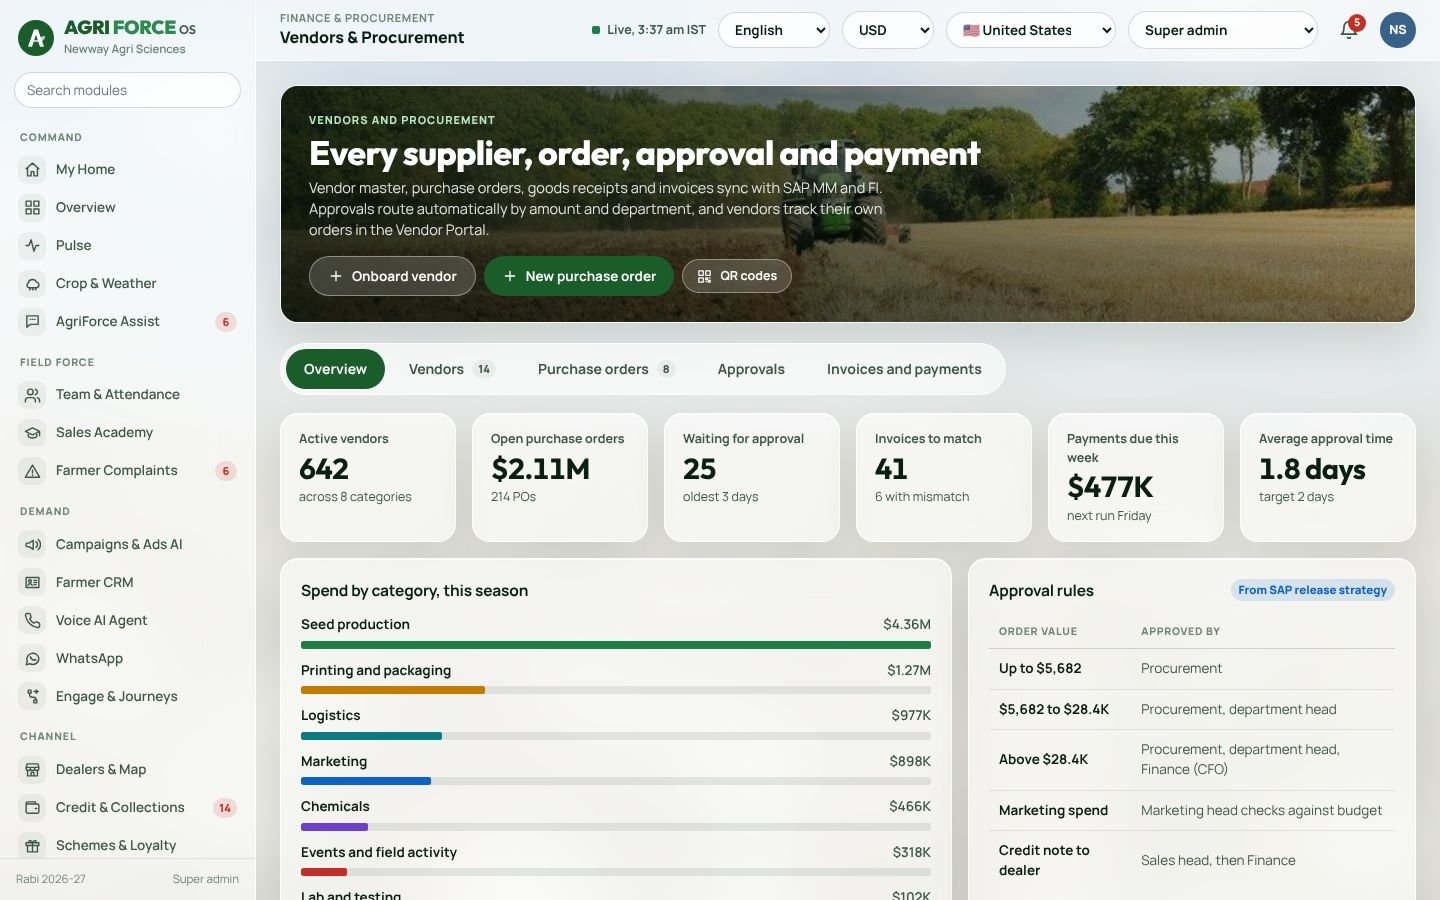Screen dimensions: 1440x900
Task: Switch to the Overview tab
Action: click(x=335, y=369)
